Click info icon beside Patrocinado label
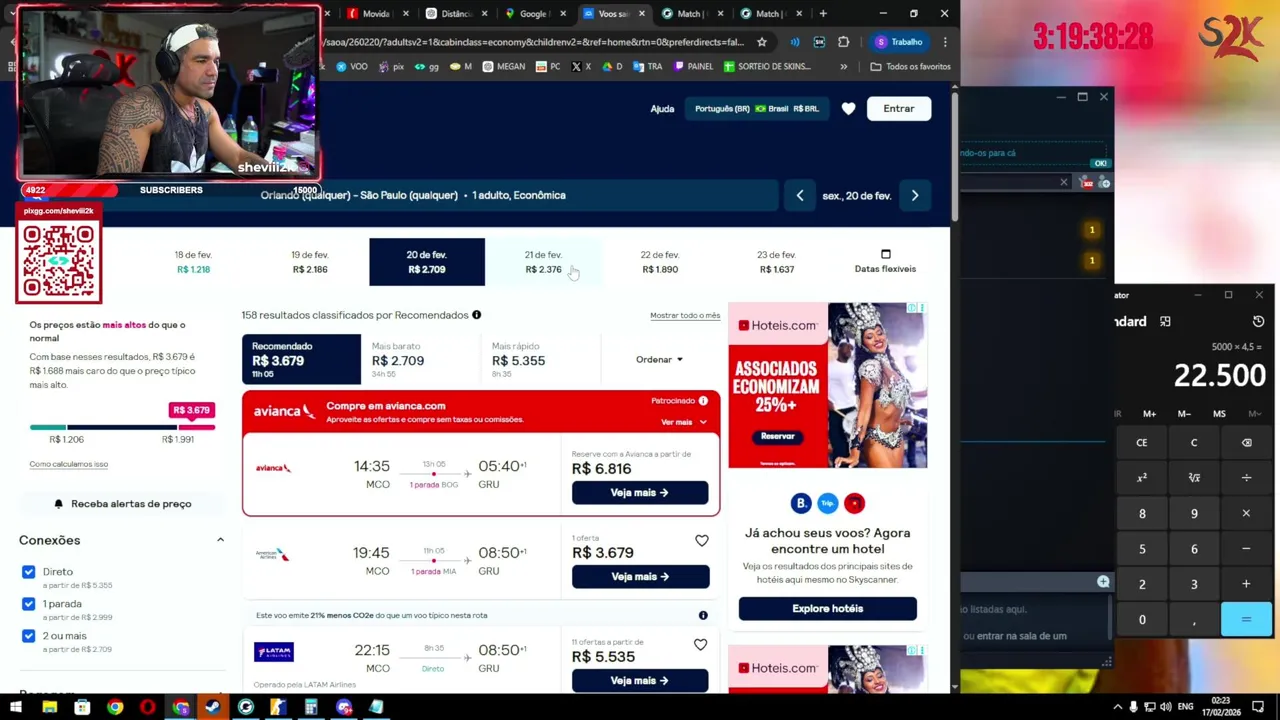Screen dimensions: 1280x720 (x=703, y=401)
